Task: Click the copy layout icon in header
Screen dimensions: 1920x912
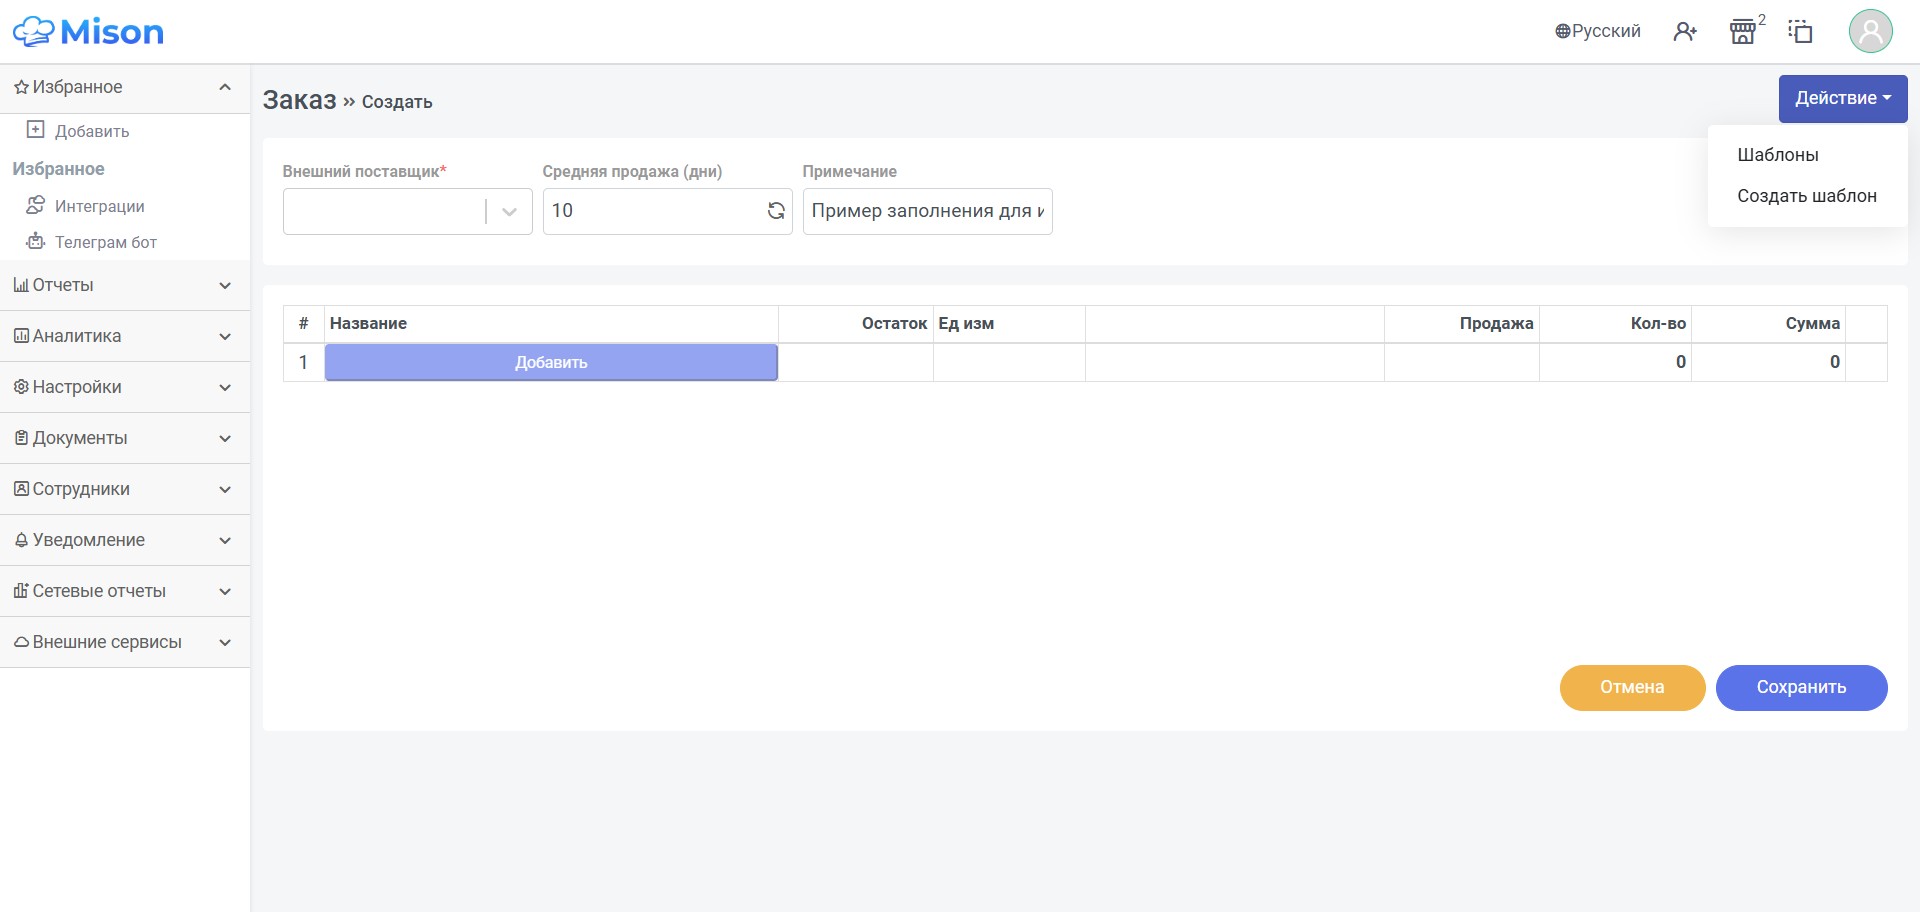Action: pos(1800,32)
